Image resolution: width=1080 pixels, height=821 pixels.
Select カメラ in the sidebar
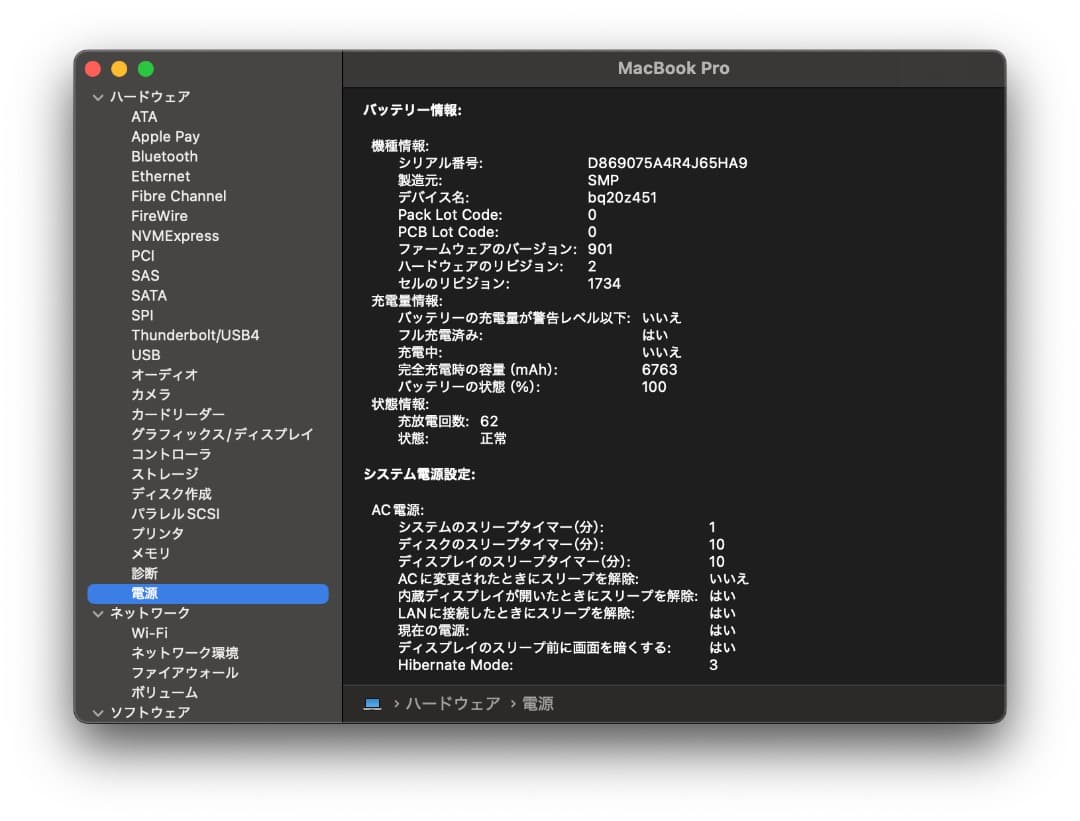[x=151, y=395]
